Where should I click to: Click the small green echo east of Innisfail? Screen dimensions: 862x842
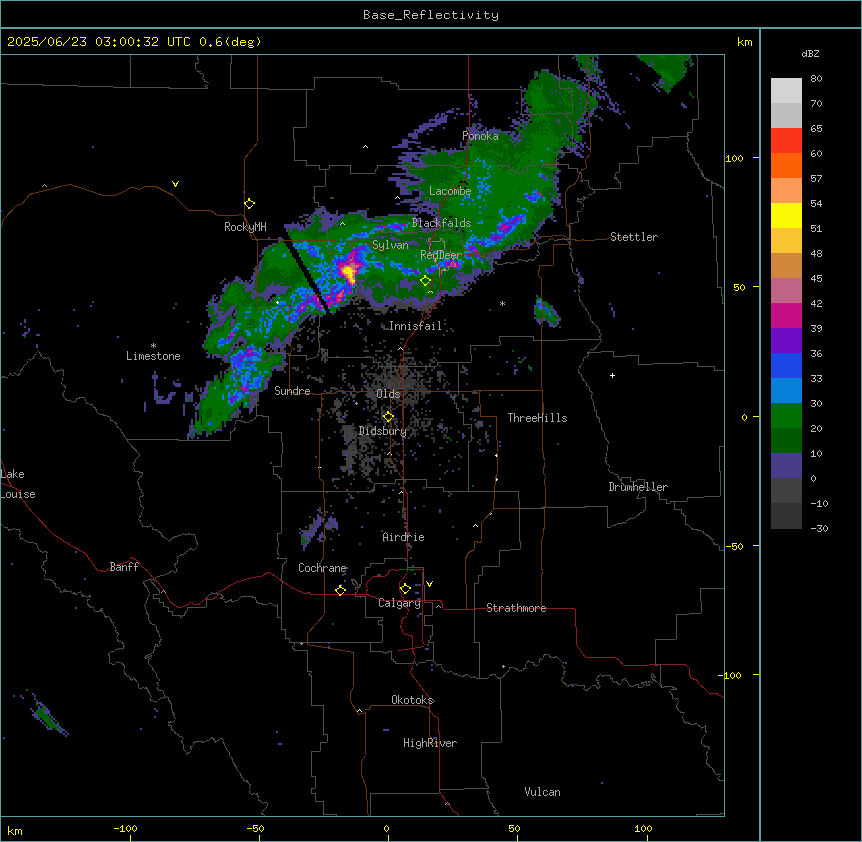[546, 312]
